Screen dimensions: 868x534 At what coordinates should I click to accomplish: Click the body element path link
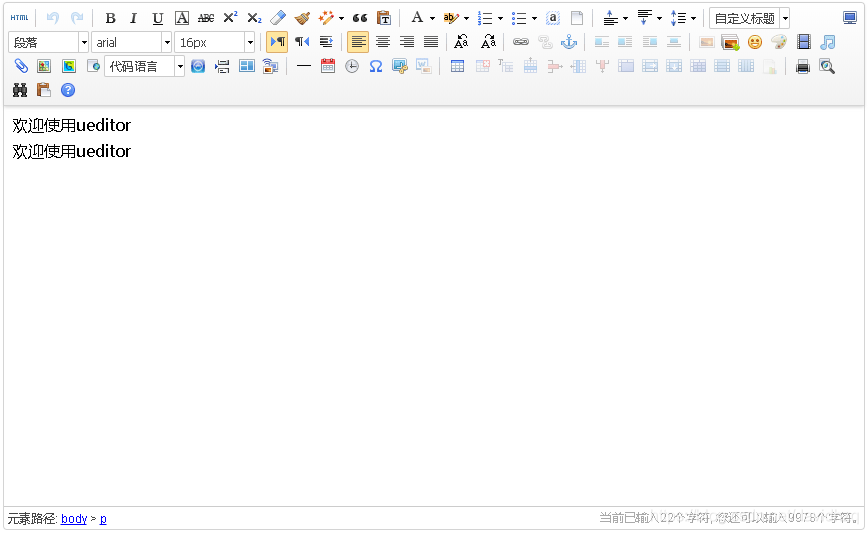[74, 519]
